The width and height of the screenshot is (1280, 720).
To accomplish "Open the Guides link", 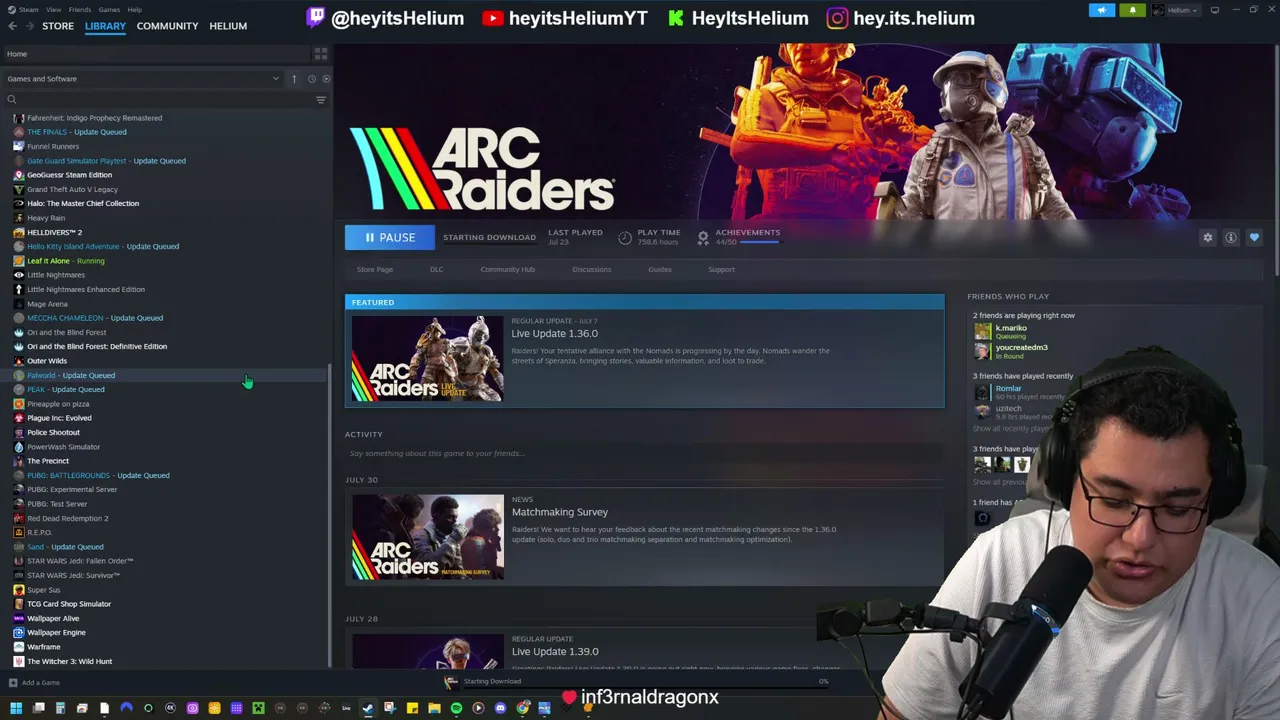I will click(x=660, y=270).
